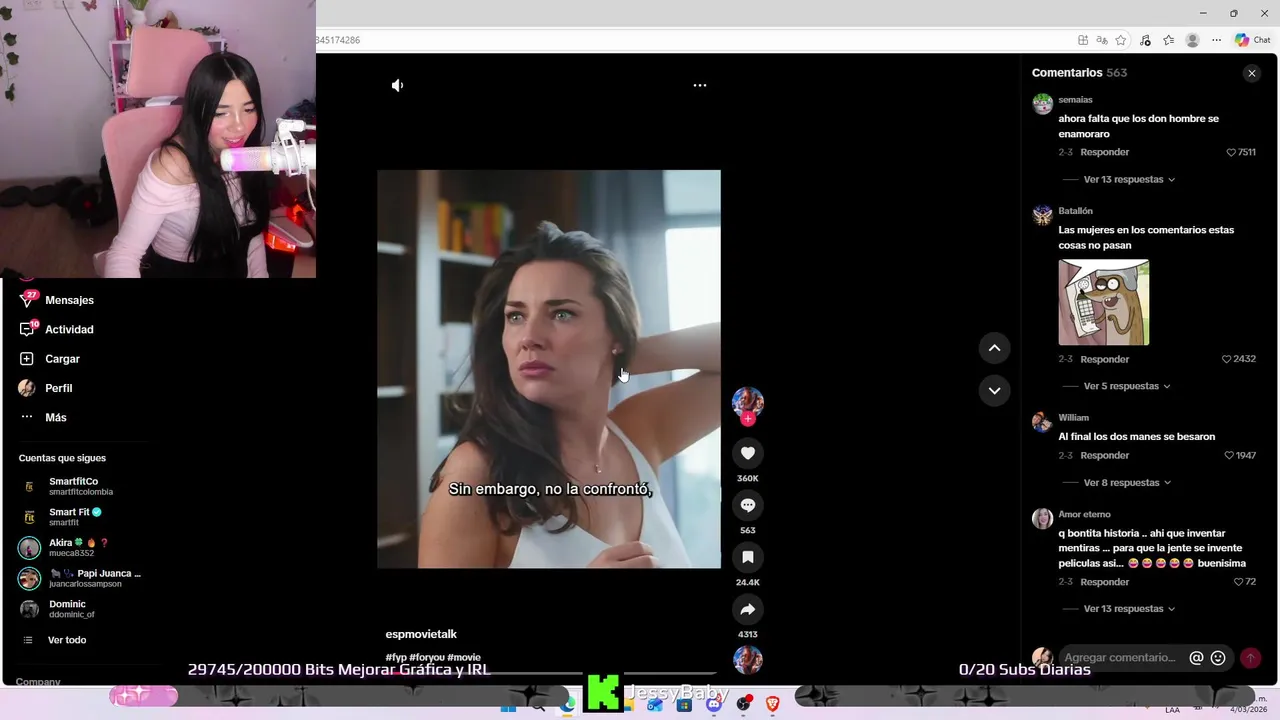
Task: Open the Smart Fit verified account
Action: pyautogui.click(x=76, y=517)
